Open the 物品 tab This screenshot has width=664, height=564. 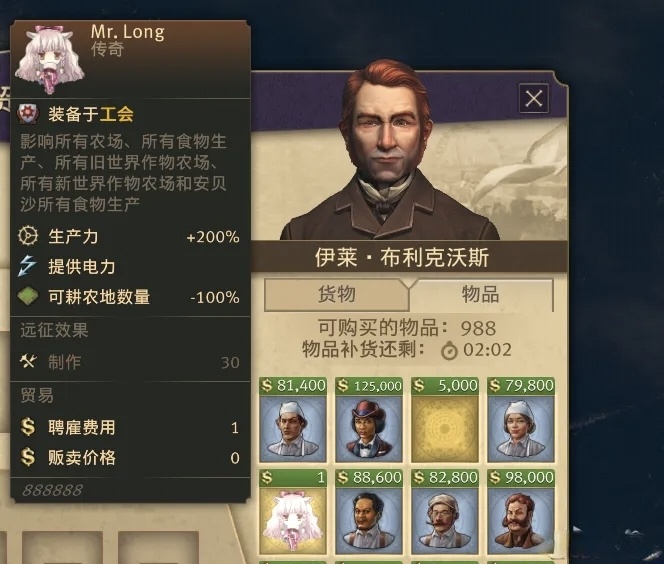click(481, 294)
